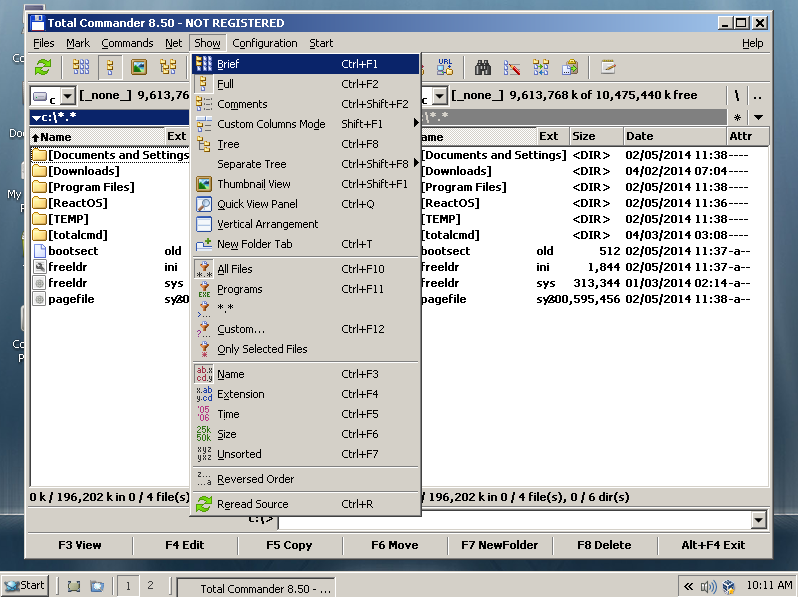The width and height of the screenshot is (798, 597).
Task: Sort by Time in the Show menu
Action: pyautogui.click(x=306, y=414)
